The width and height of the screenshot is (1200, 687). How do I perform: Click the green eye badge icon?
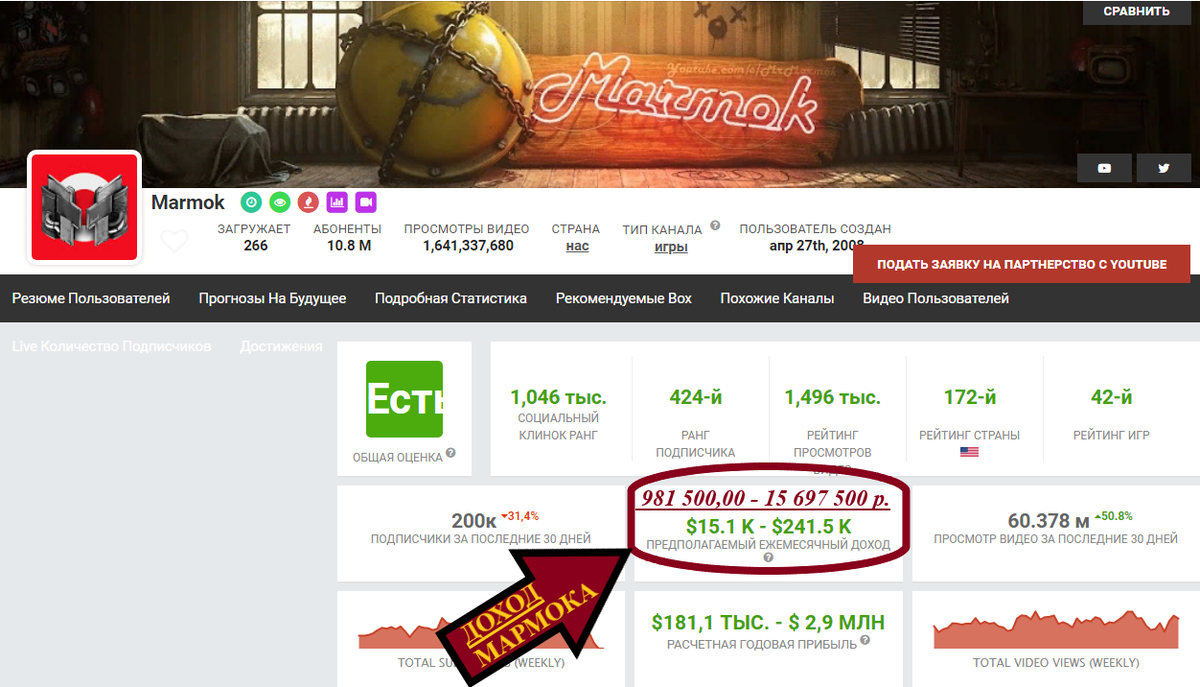click(x=280, y=202)
